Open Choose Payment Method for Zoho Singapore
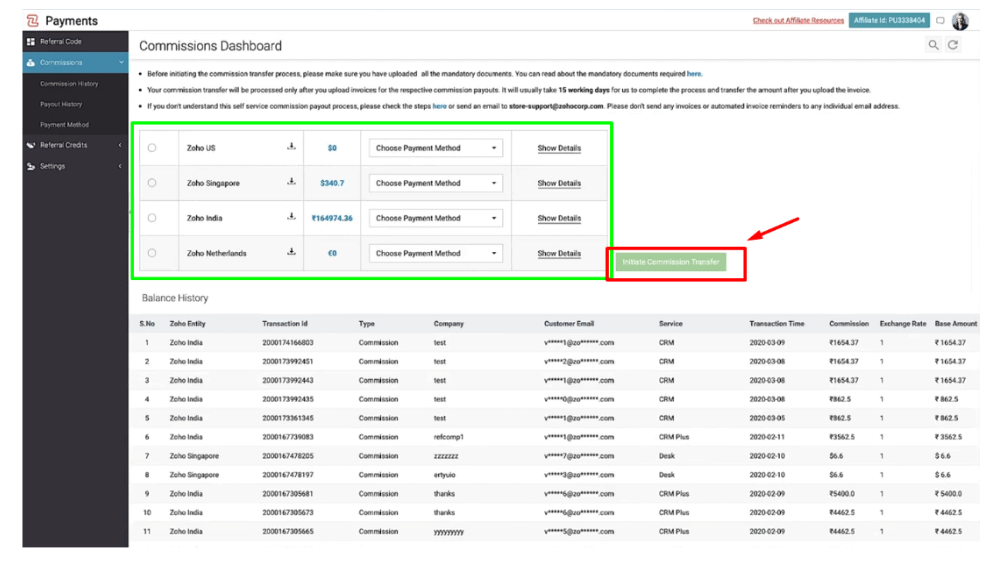The width and height of the screenshot is (1008, 563). coord(436,183)
